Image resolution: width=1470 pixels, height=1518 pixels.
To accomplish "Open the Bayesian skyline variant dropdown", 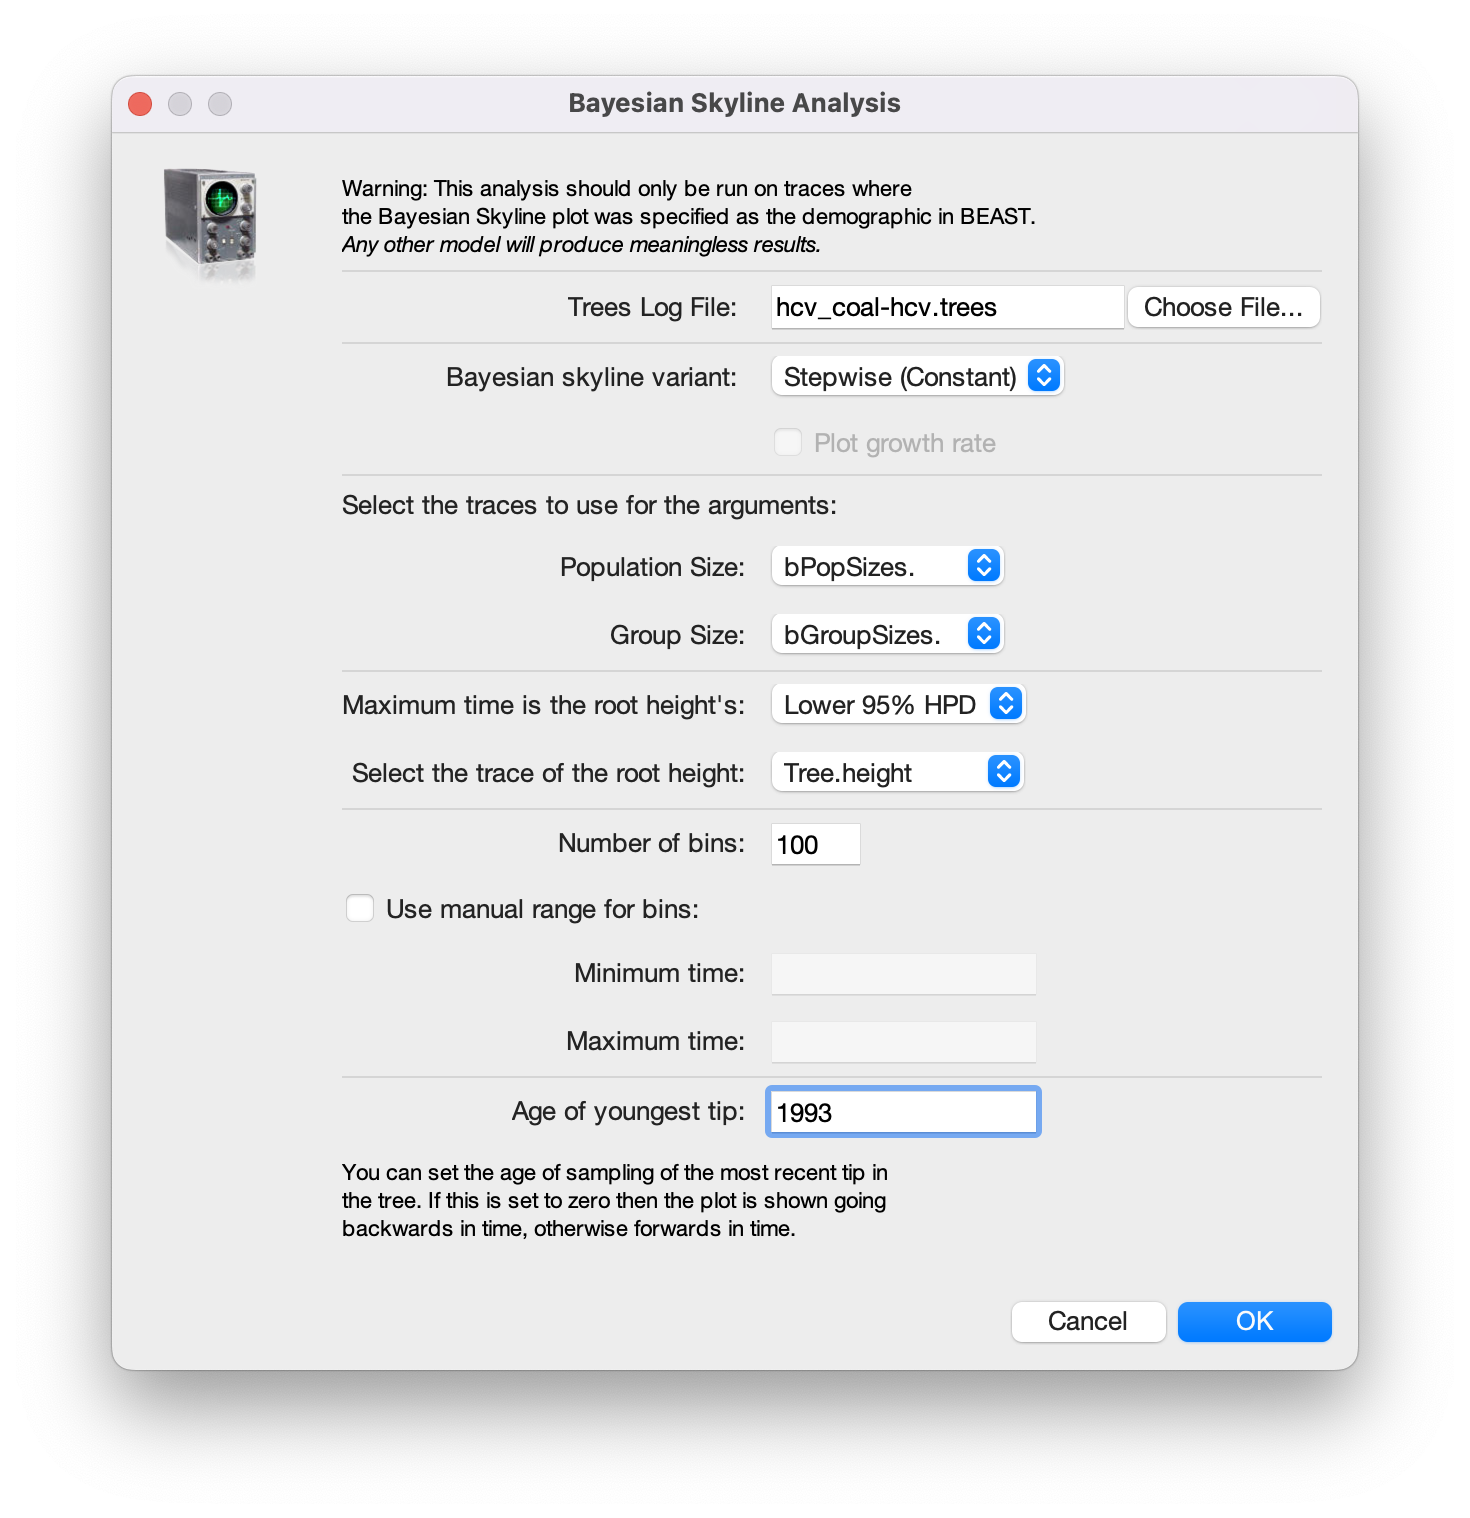I will click(x=916, y=377).
